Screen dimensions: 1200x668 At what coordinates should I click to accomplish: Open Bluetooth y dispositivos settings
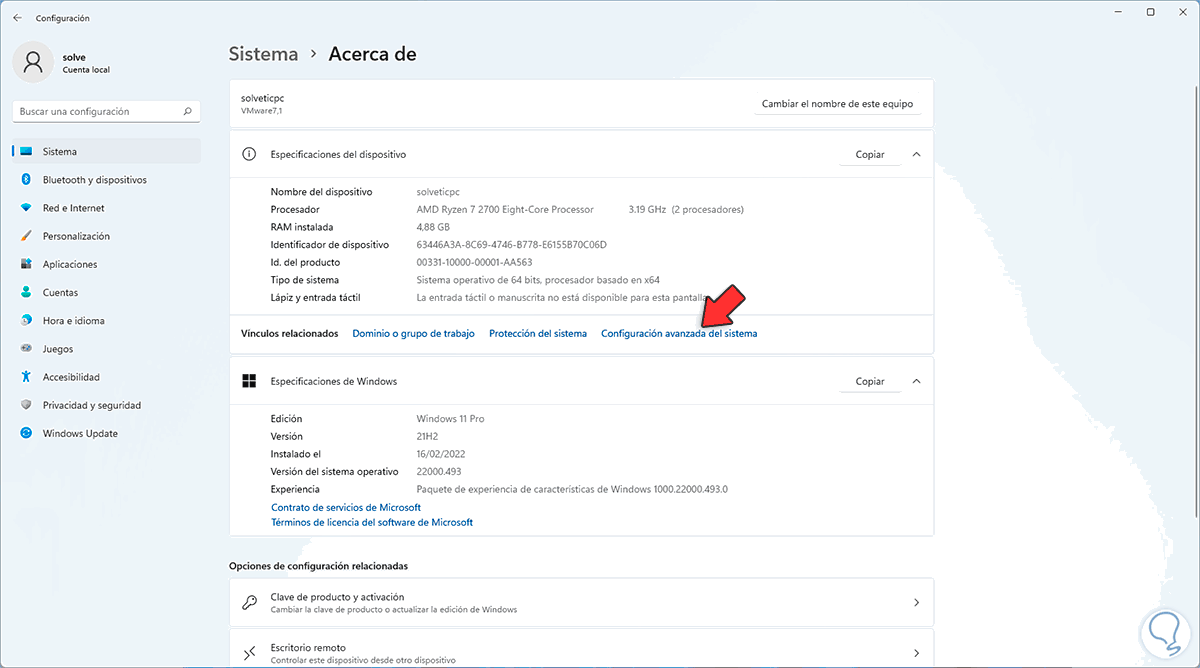106,180
